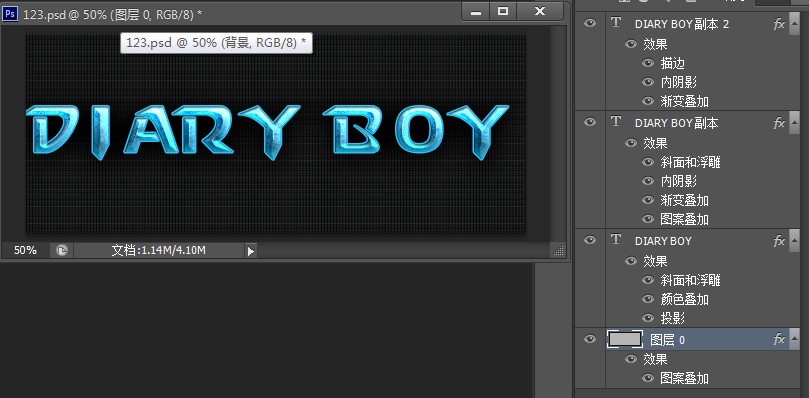This screenshot has width=809, height=398.
Task: Hide the DIARY BOY 副本 layer
Action: [590, 122]
